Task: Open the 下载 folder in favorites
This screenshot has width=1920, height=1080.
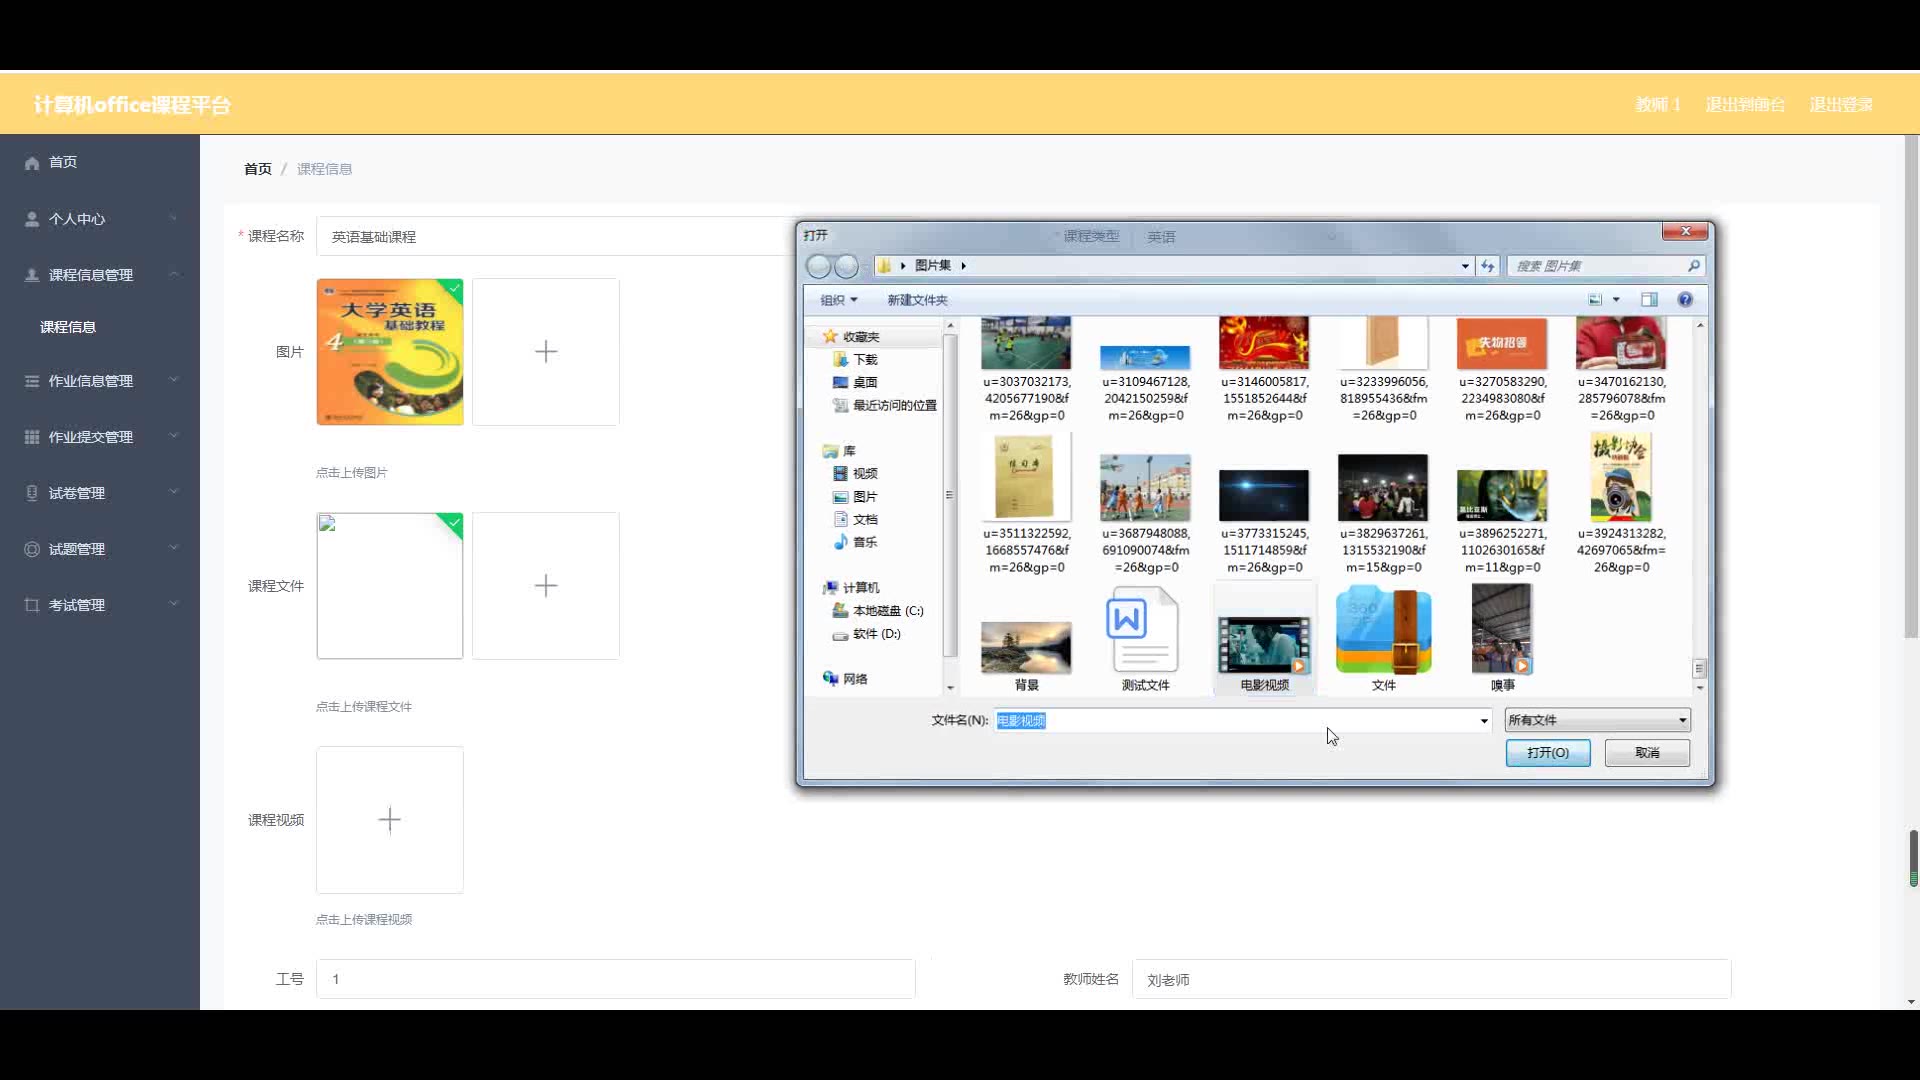Action: (864, 360)
